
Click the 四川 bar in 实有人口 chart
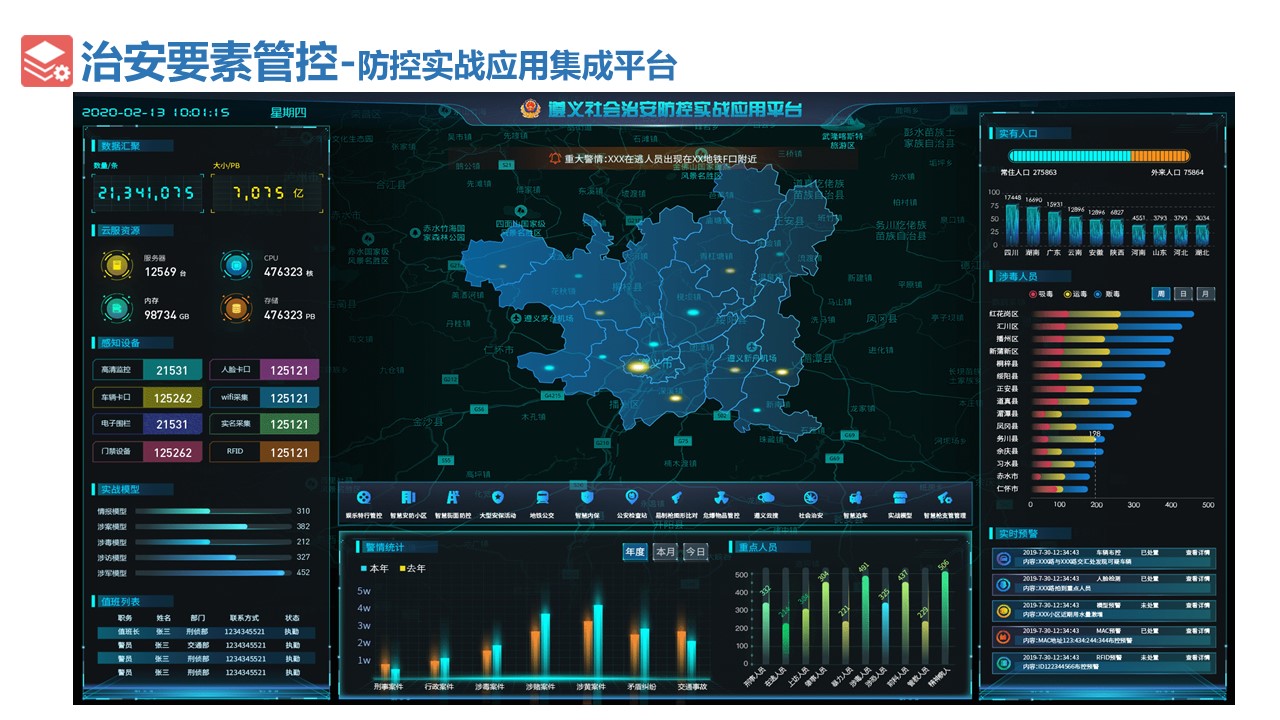point(1012,225)
